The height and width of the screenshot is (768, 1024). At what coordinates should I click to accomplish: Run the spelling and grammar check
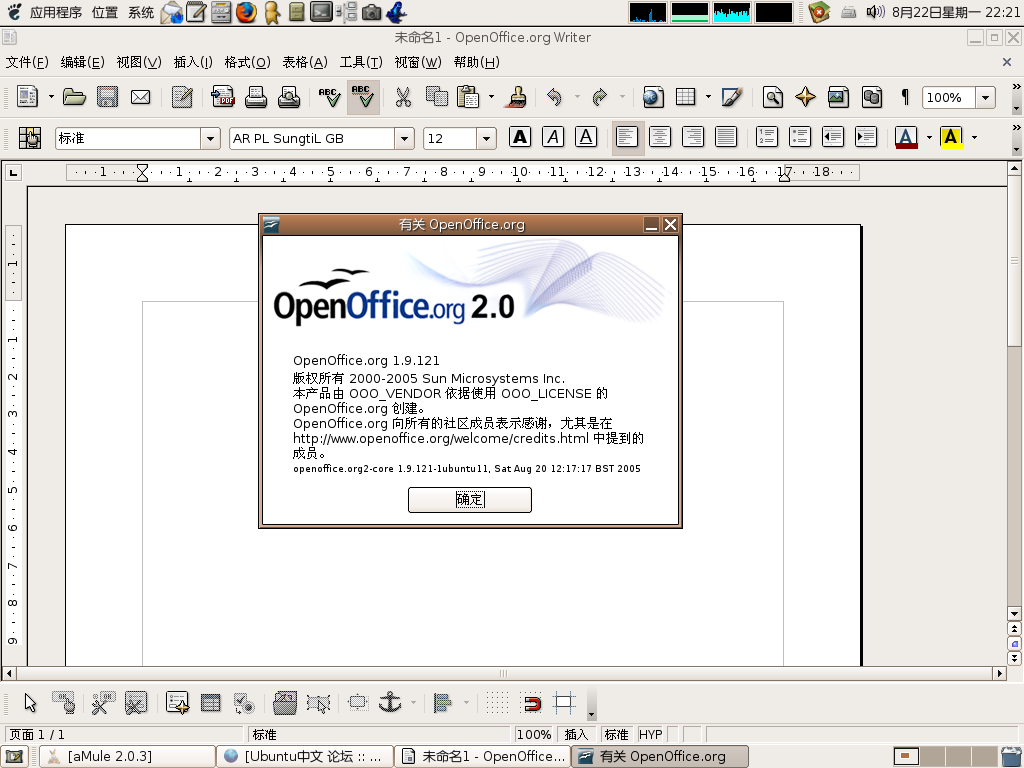pyautogui.click(x=330, y=97)
